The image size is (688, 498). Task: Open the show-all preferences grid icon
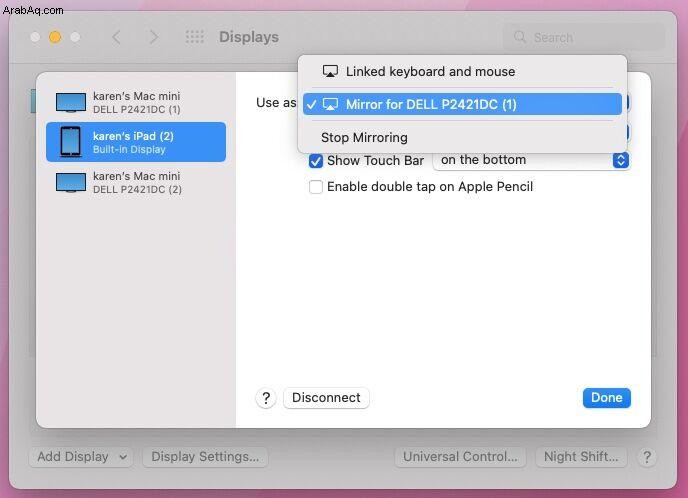coord(194,37)
